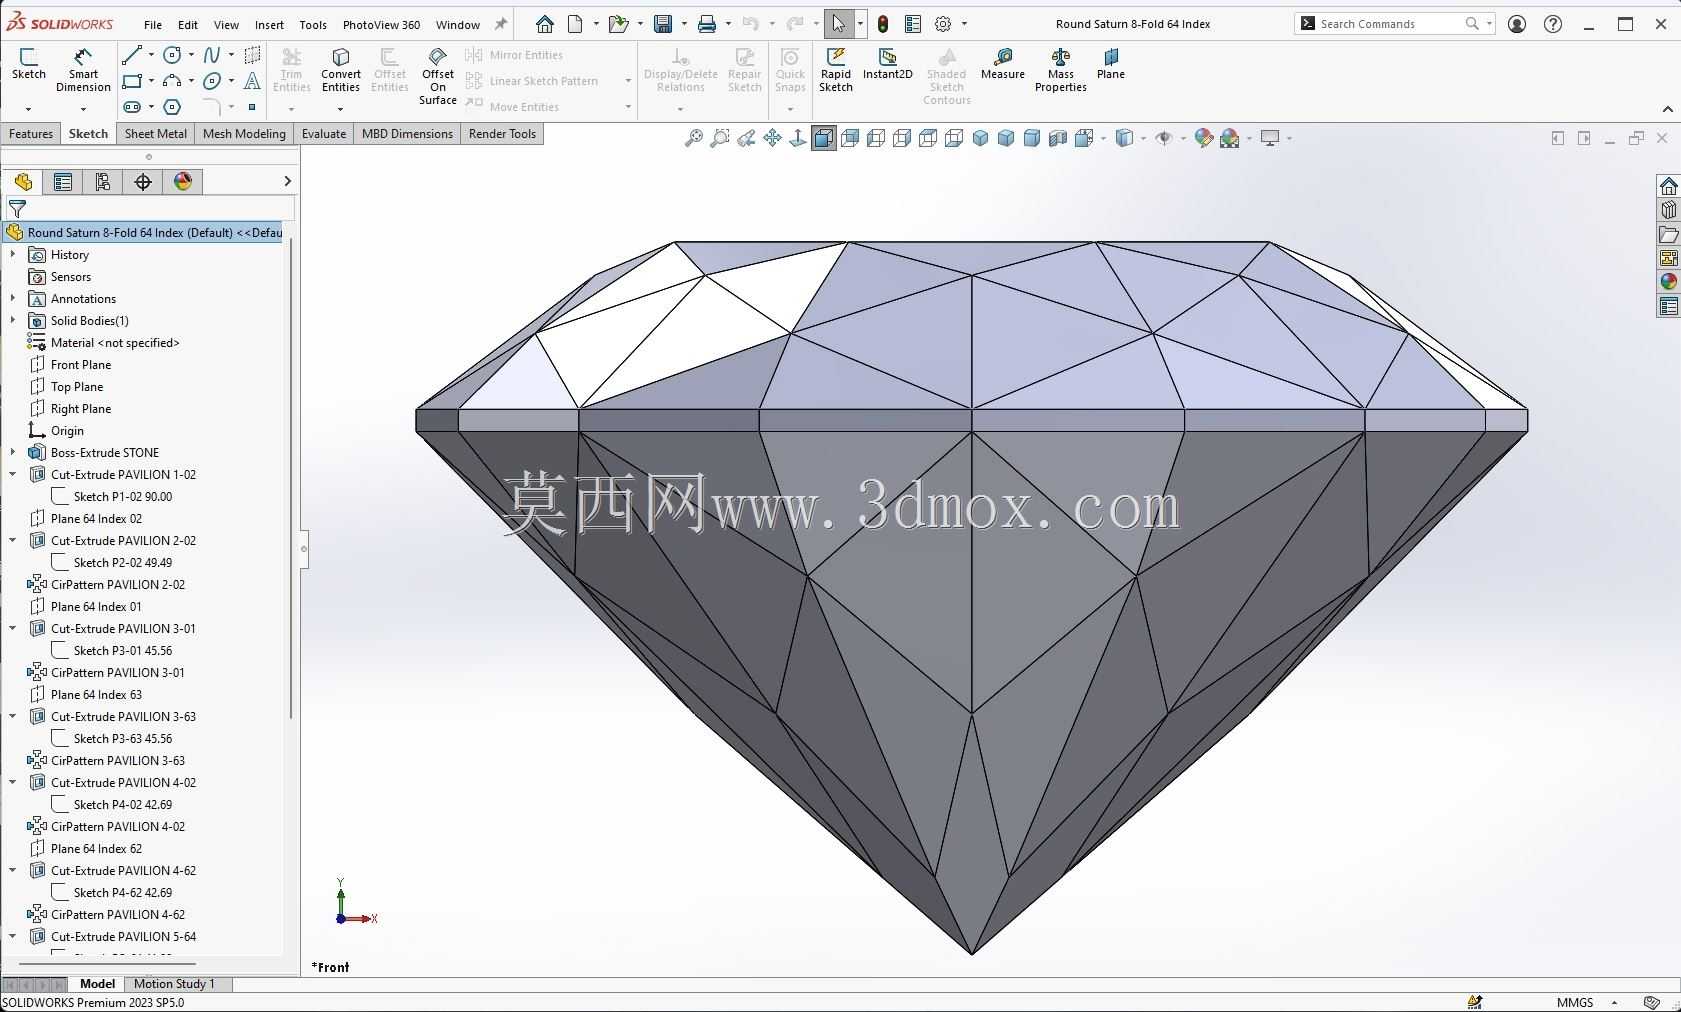The height and width of the screenshot is (1012, 1681).
Task: Insert a reference Plane
Action: [x=1110, y=64]
